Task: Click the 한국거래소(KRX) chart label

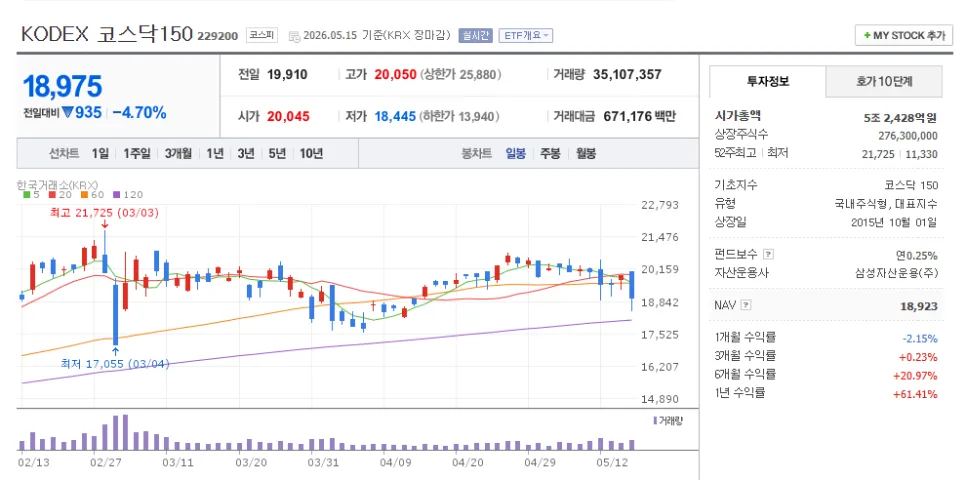Action: pyautogui.click(x=59, y=185)
